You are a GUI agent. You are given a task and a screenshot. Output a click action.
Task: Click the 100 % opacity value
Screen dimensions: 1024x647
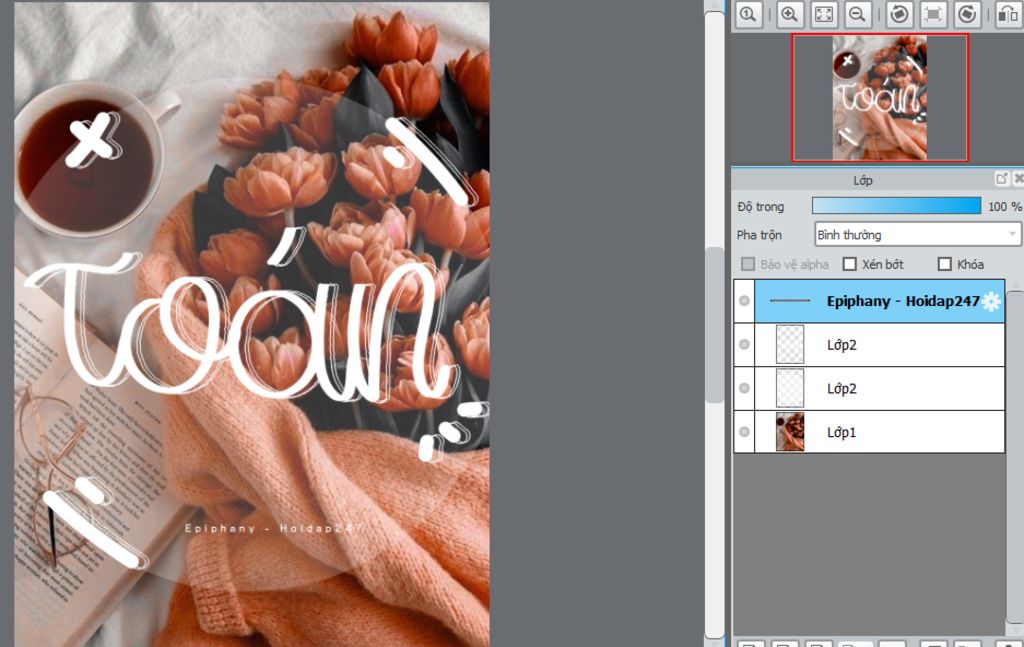point(1004,206)
